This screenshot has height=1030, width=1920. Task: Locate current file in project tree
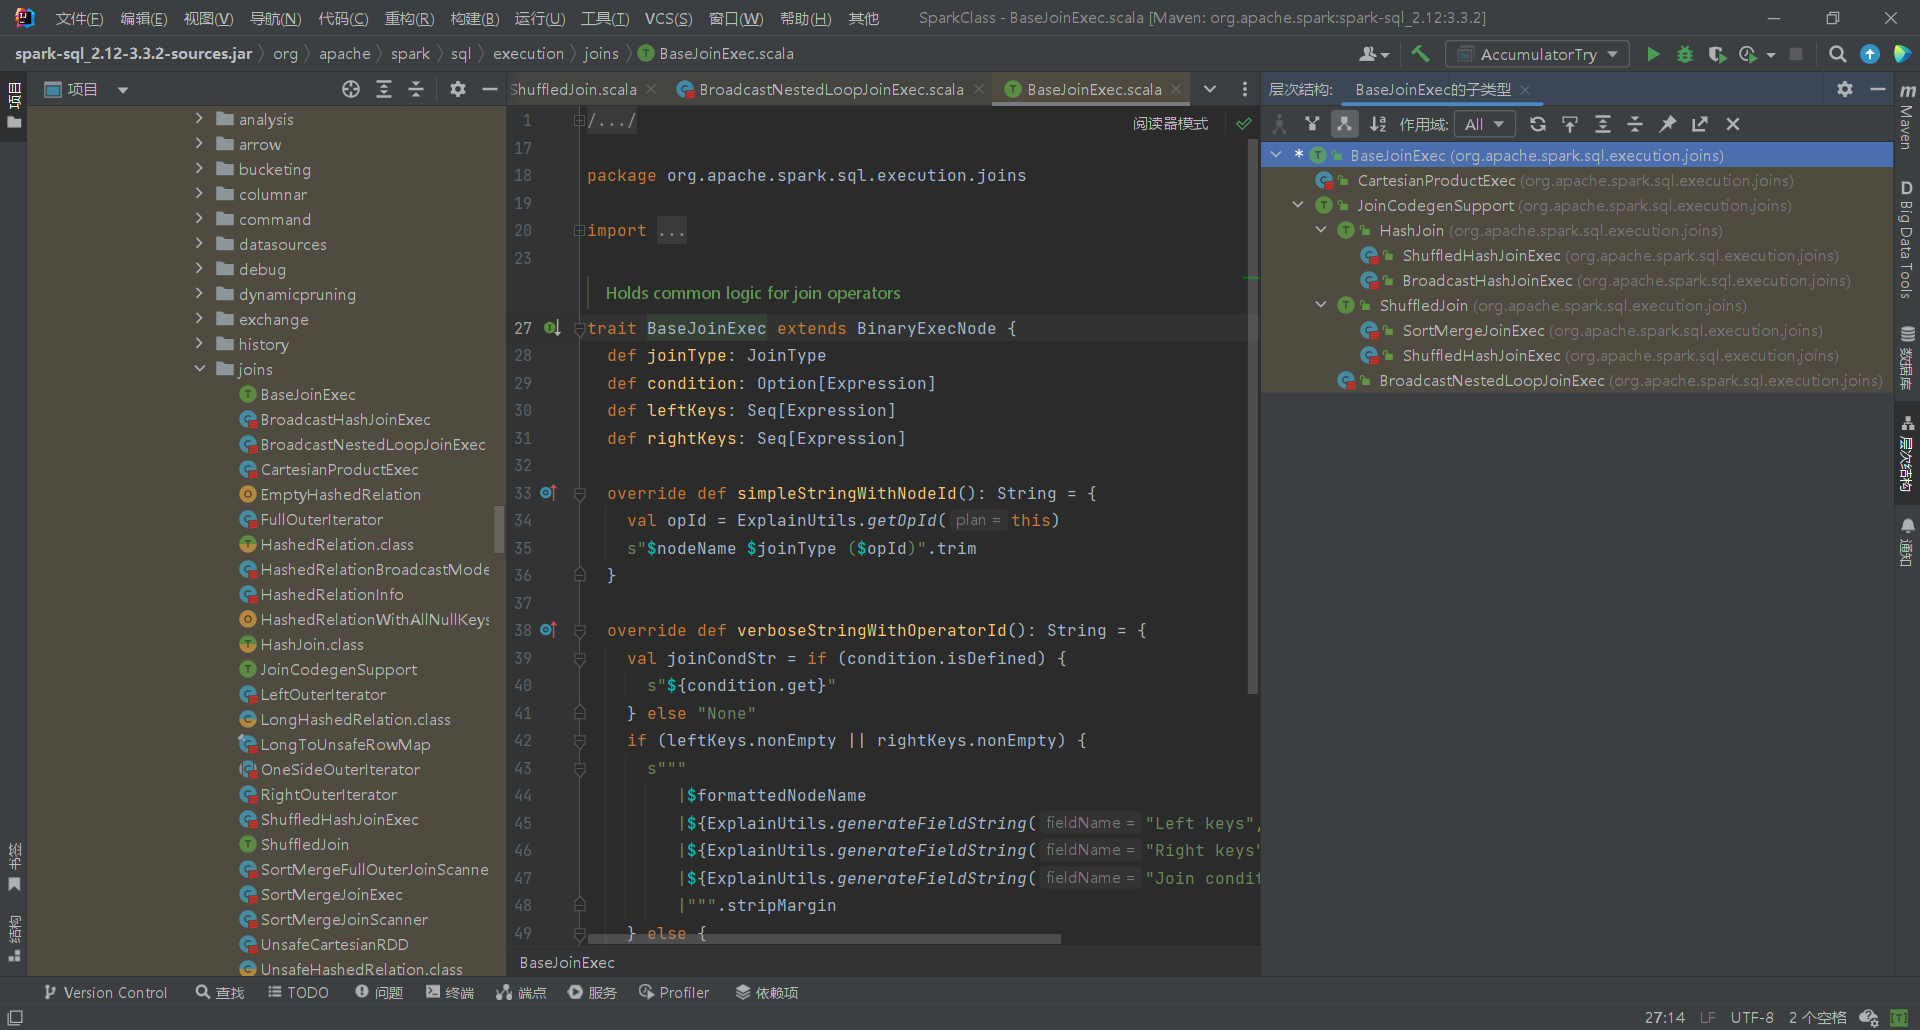click(351, 90)
